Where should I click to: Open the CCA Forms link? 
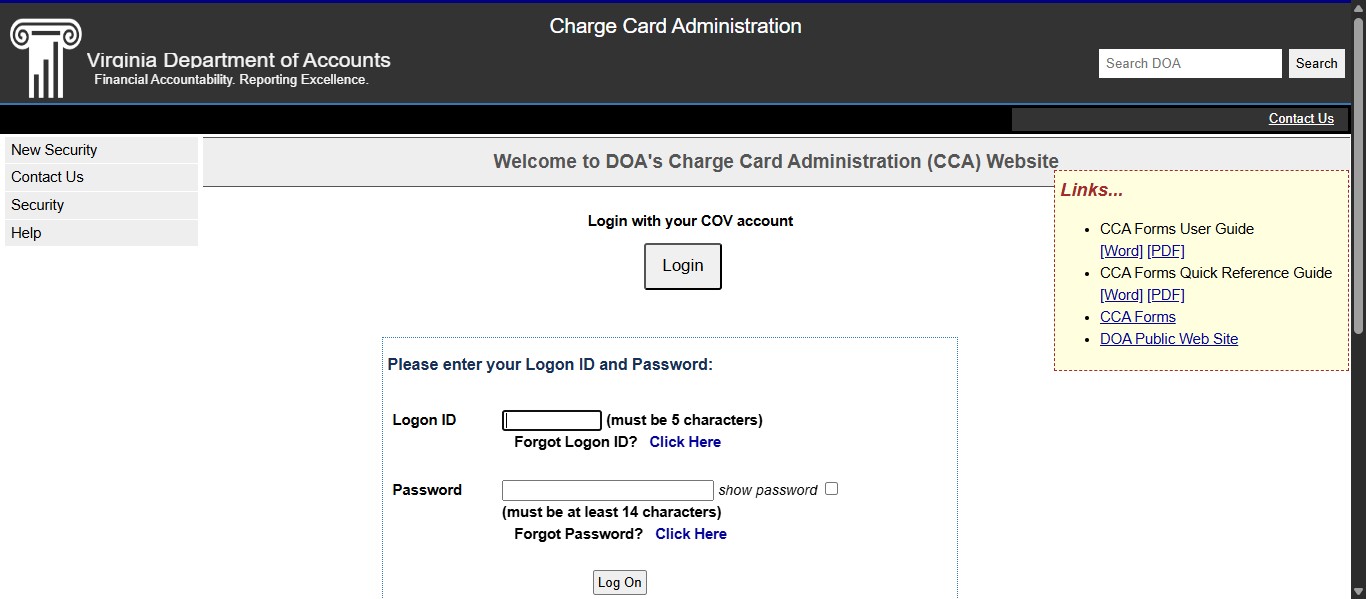pyautogui.click(x=1137, y=317)
